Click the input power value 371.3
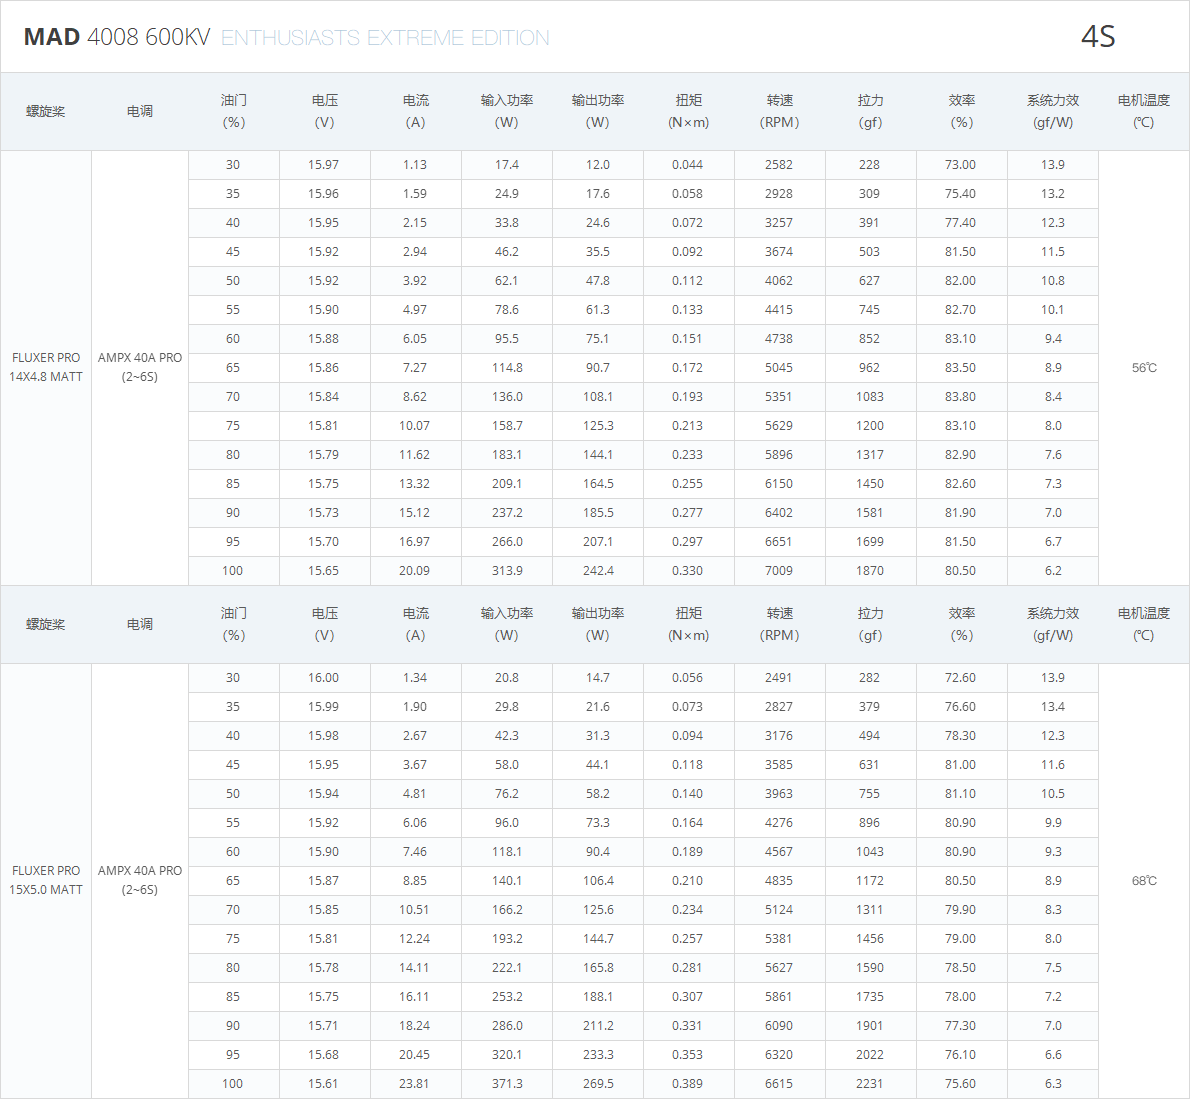 [x=507, y=1084]
